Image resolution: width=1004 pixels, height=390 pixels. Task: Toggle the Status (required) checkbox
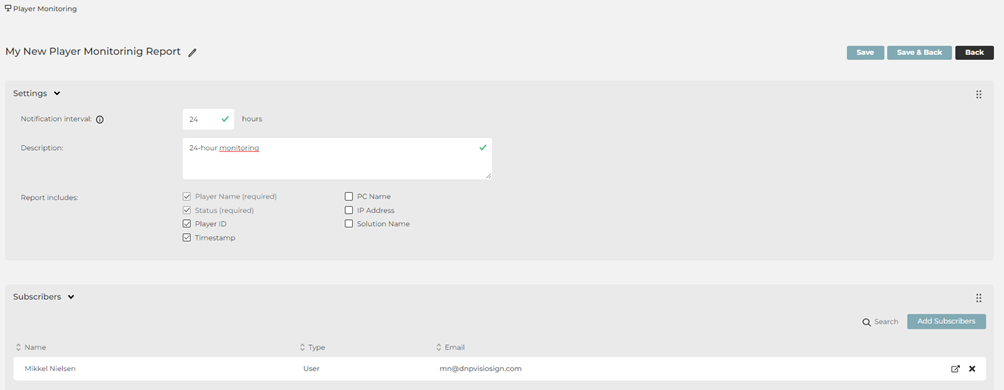187,210
